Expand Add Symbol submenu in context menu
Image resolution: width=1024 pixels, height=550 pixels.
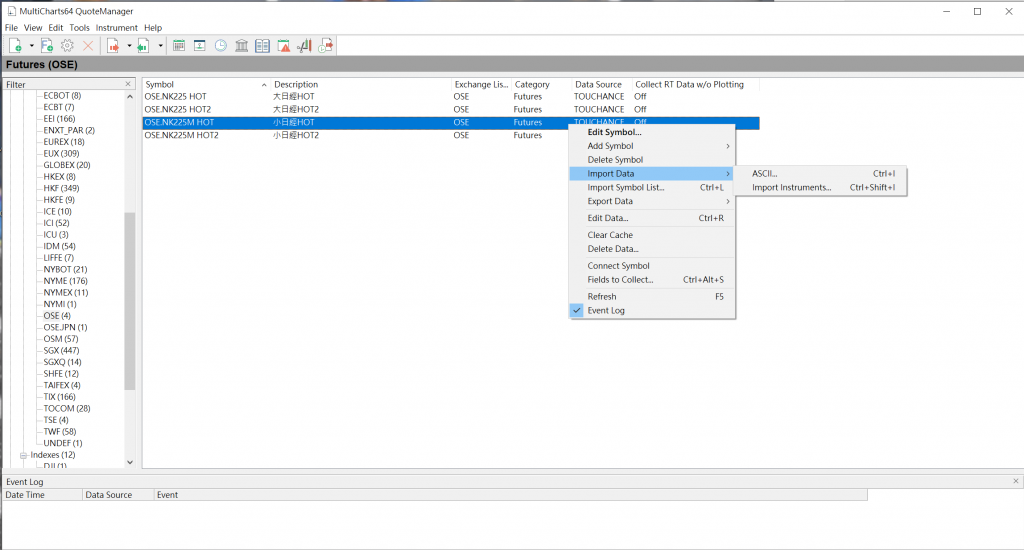point(652,146)
